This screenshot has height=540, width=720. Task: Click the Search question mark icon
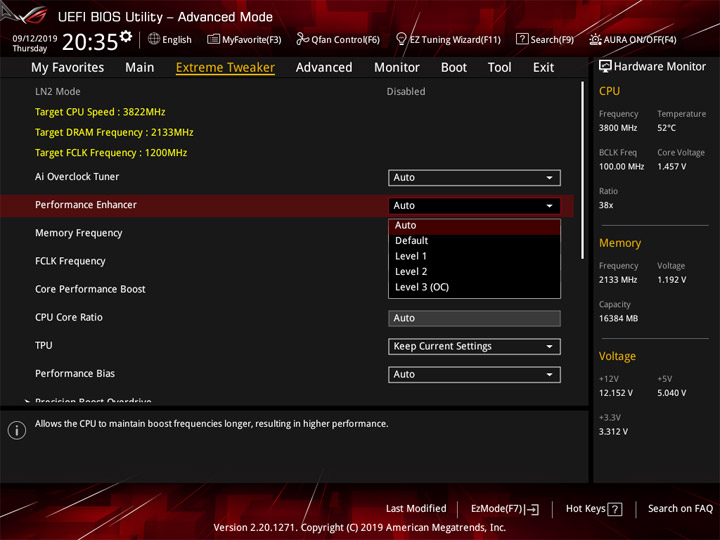[x=522, y=39]
